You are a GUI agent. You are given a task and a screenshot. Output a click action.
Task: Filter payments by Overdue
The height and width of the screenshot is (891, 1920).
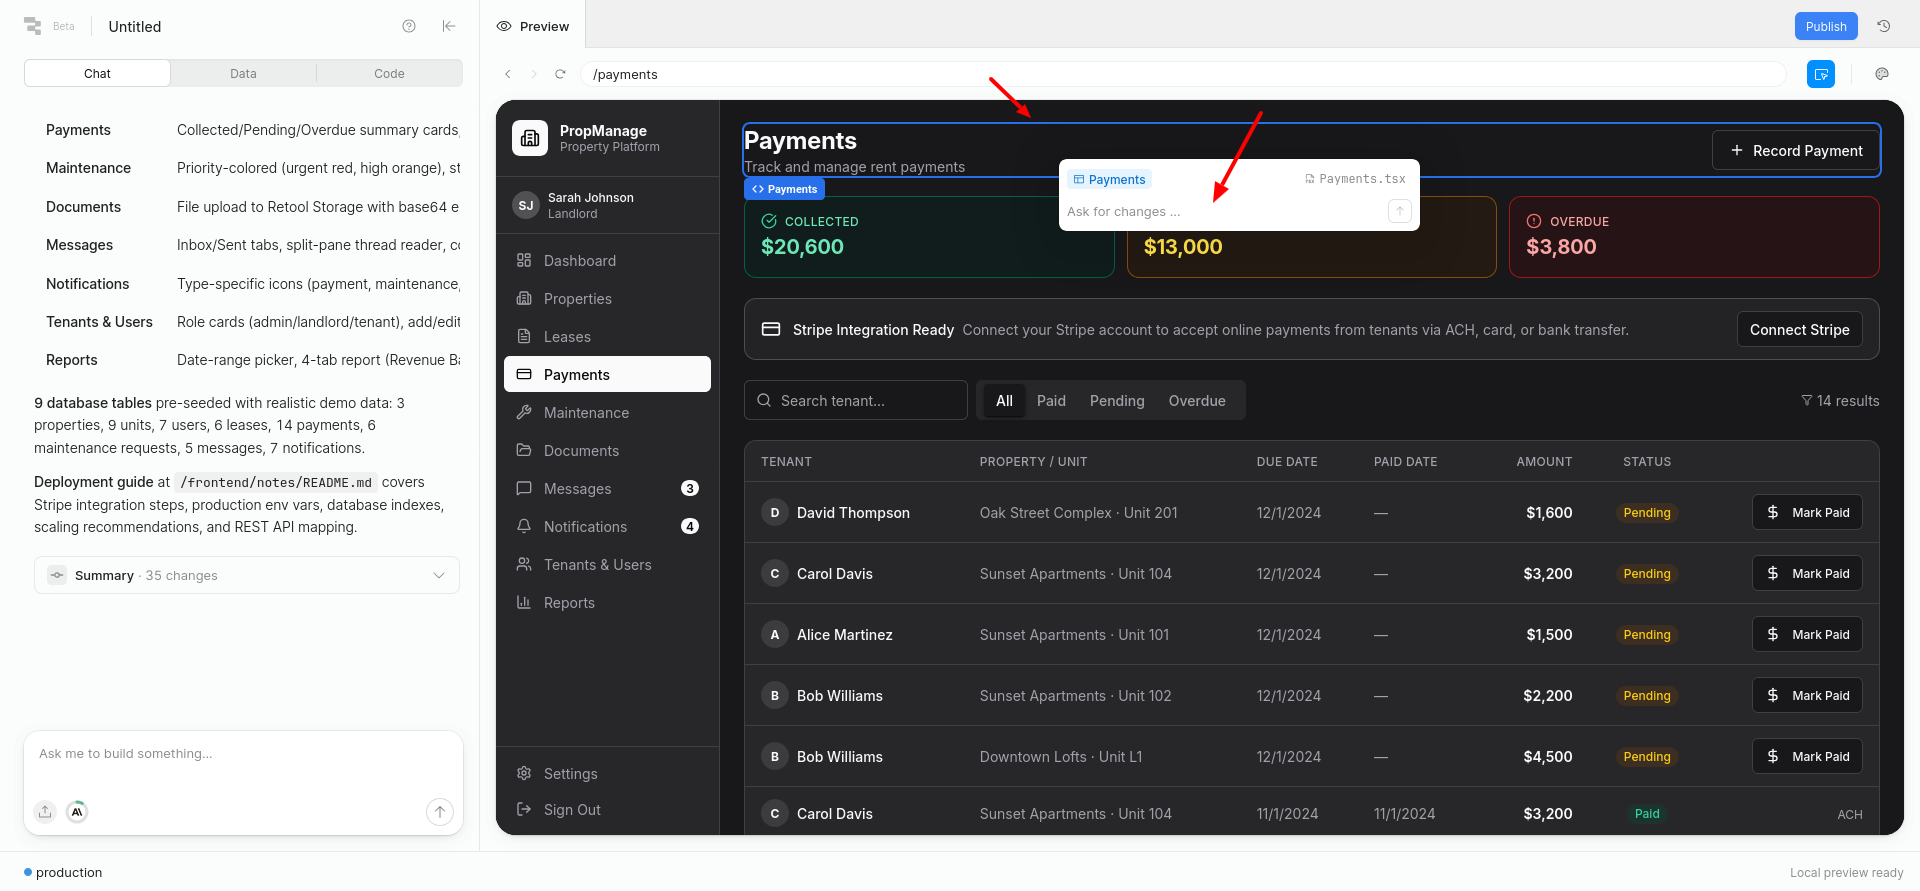coord(1197,400)
